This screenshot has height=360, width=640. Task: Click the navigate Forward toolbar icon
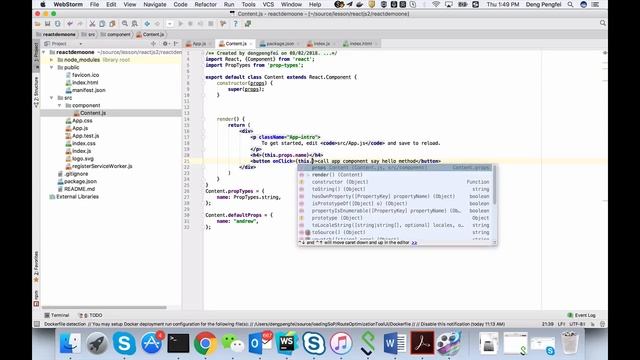157,24
